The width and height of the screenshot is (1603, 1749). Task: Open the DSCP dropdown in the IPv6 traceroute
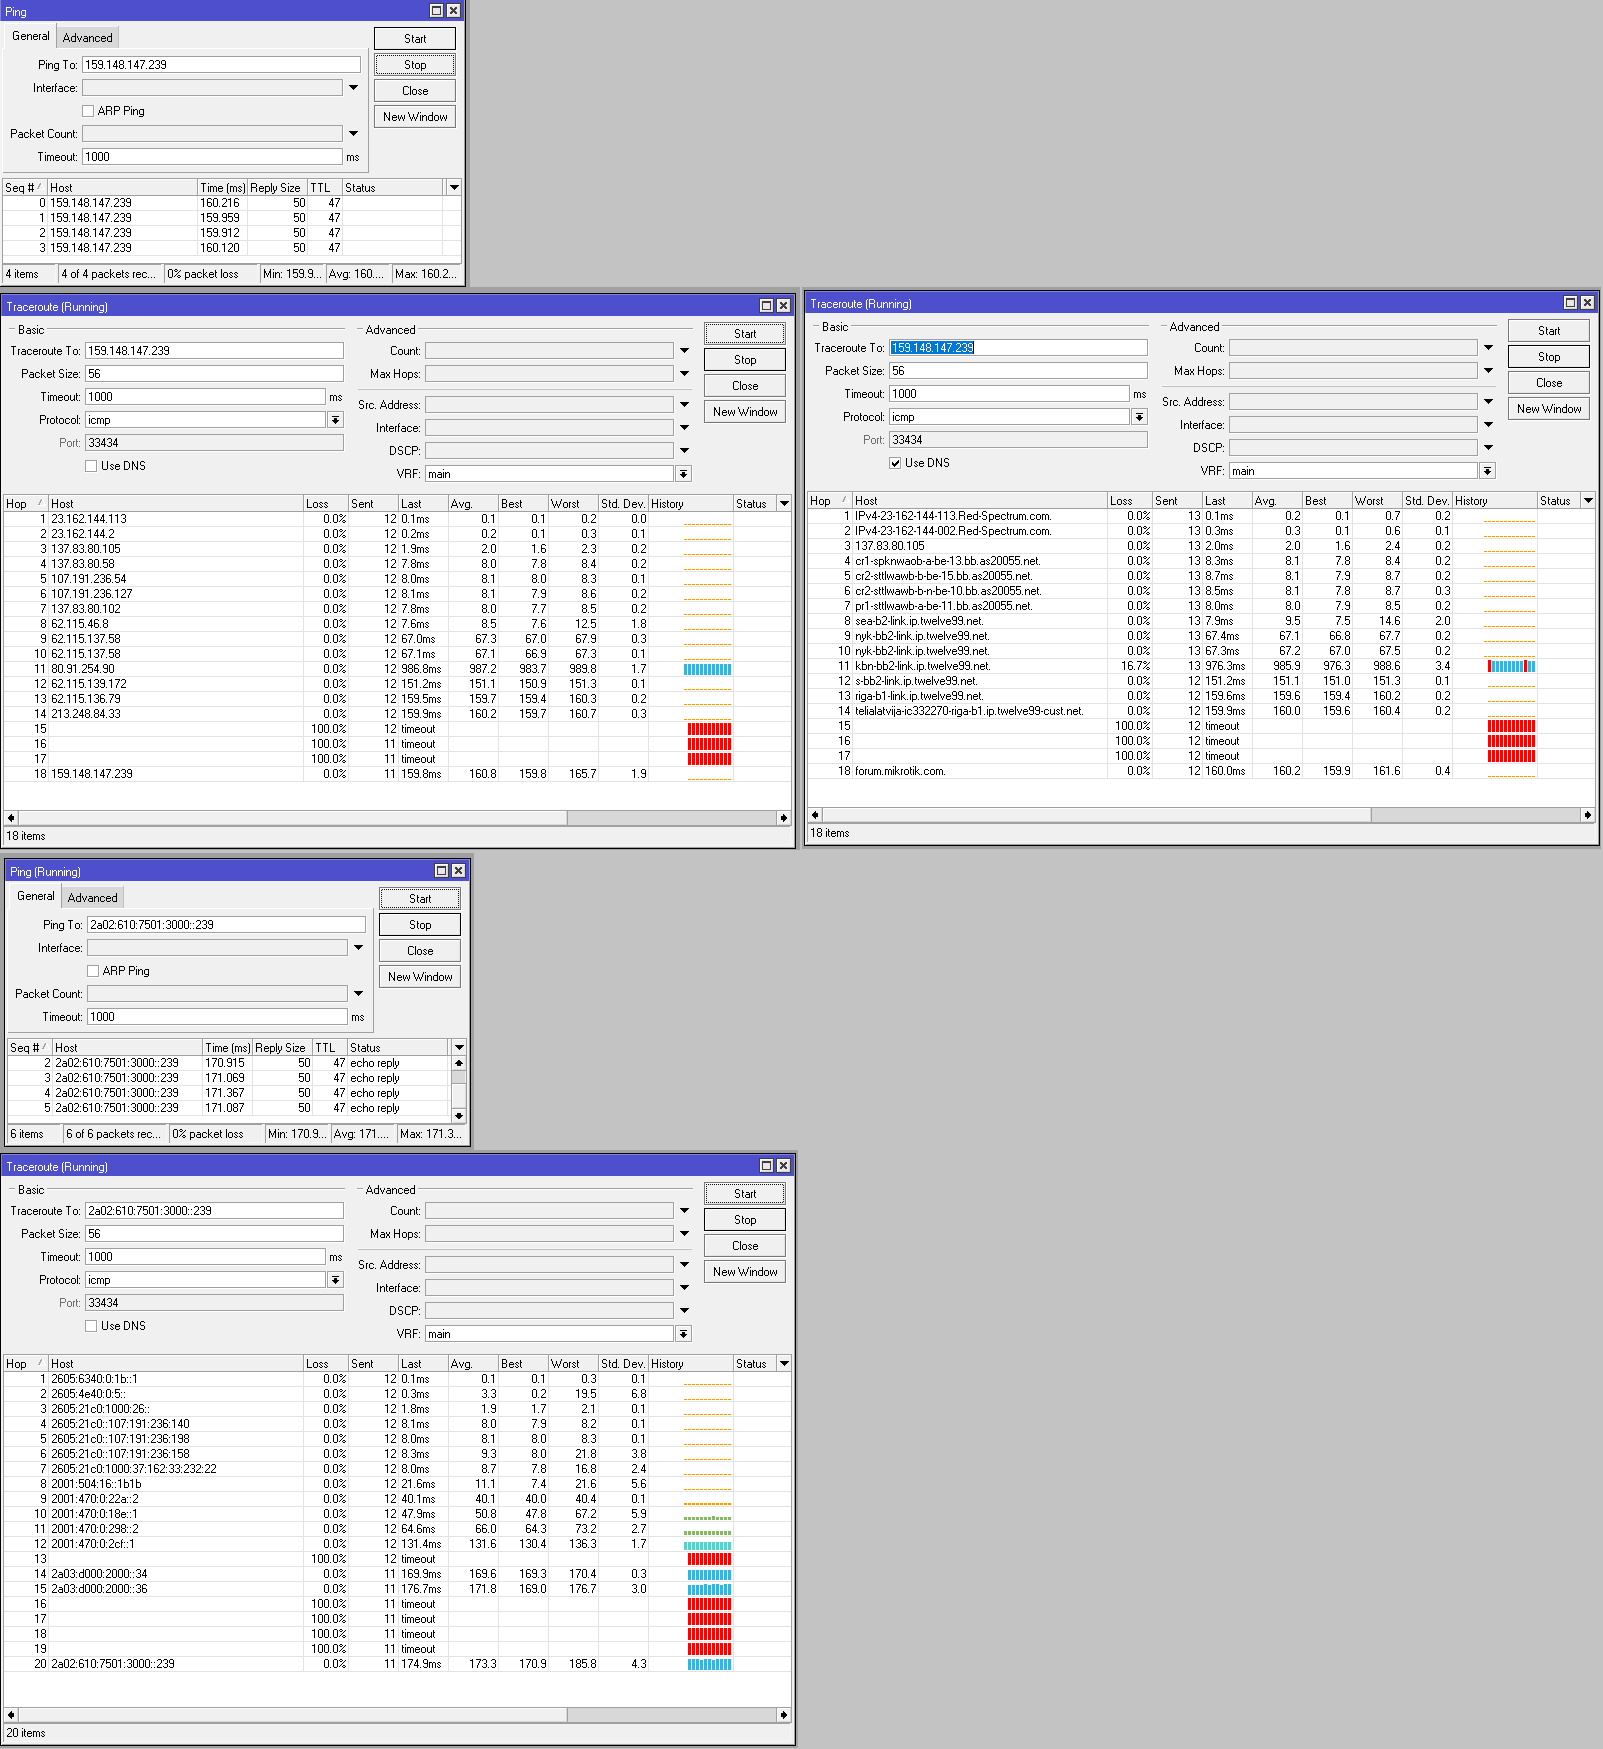coord(684,1310)
